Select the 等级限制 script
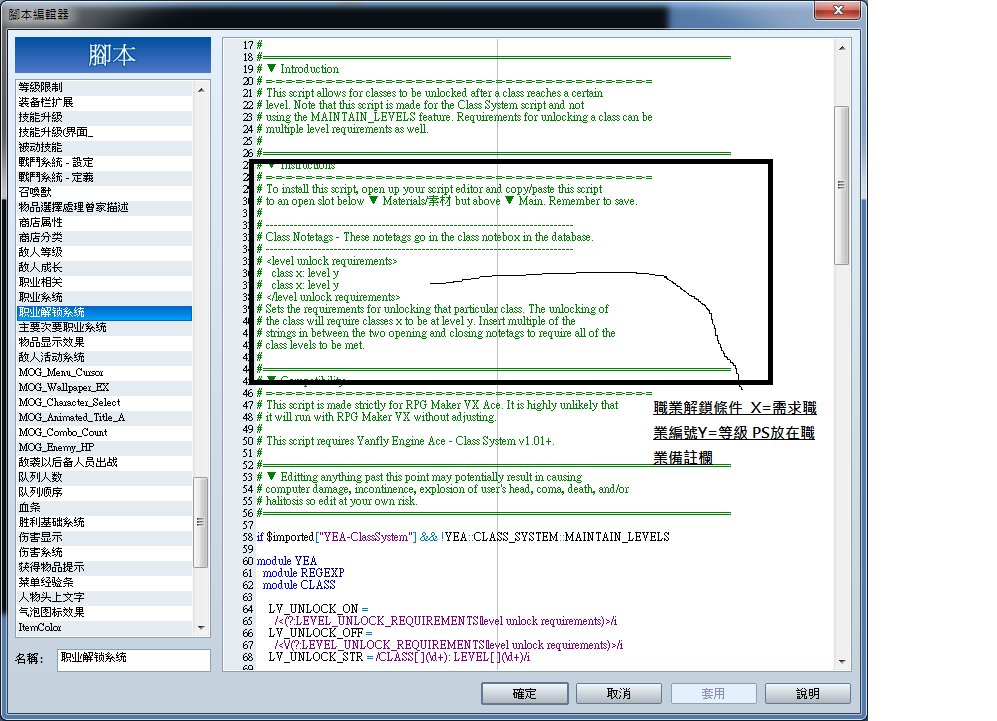Screen dimensions: 997x721 104,87
